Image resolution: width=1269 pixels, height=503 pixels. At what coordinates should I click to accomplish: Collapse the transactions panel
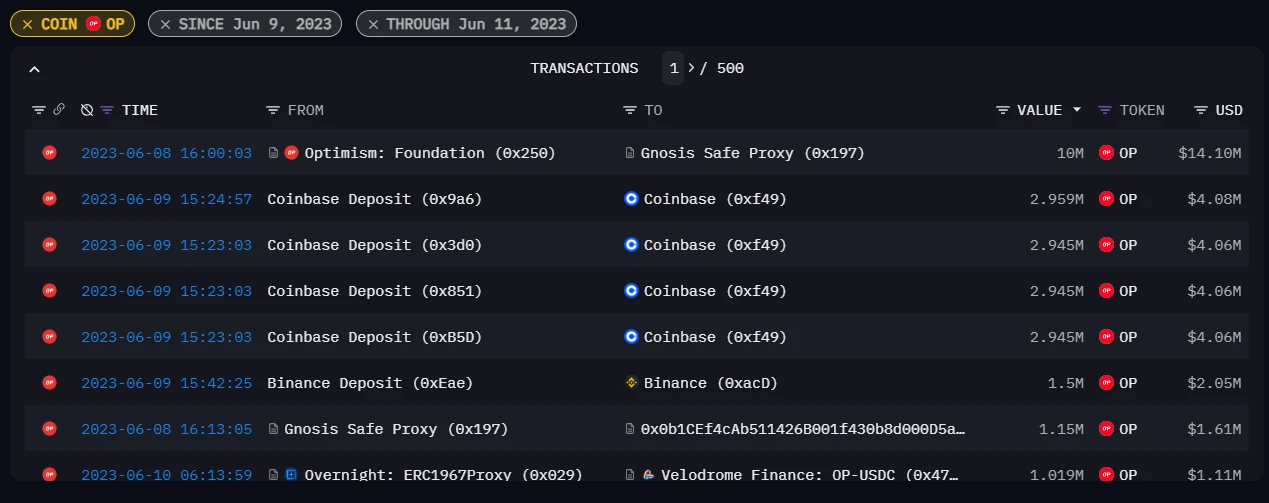tap(35, 69)
